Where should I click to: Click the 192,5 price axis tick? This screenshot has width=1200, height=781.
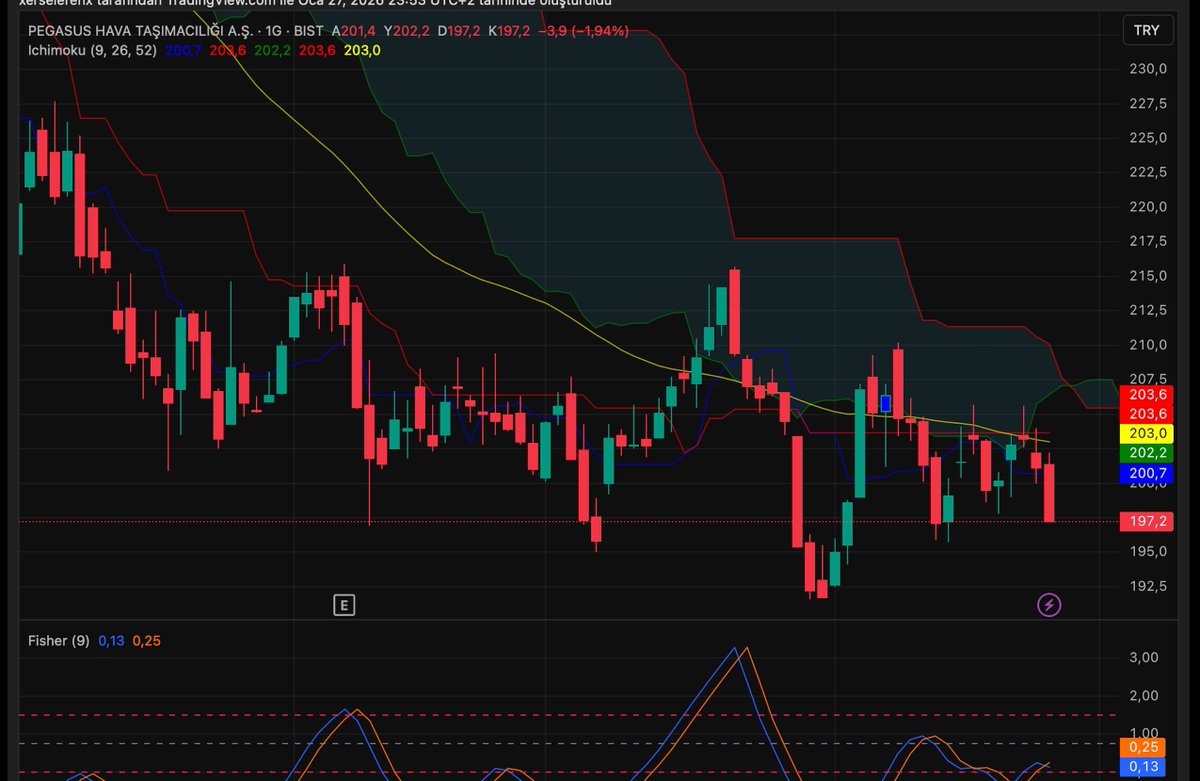click(x=1149, y=586)
